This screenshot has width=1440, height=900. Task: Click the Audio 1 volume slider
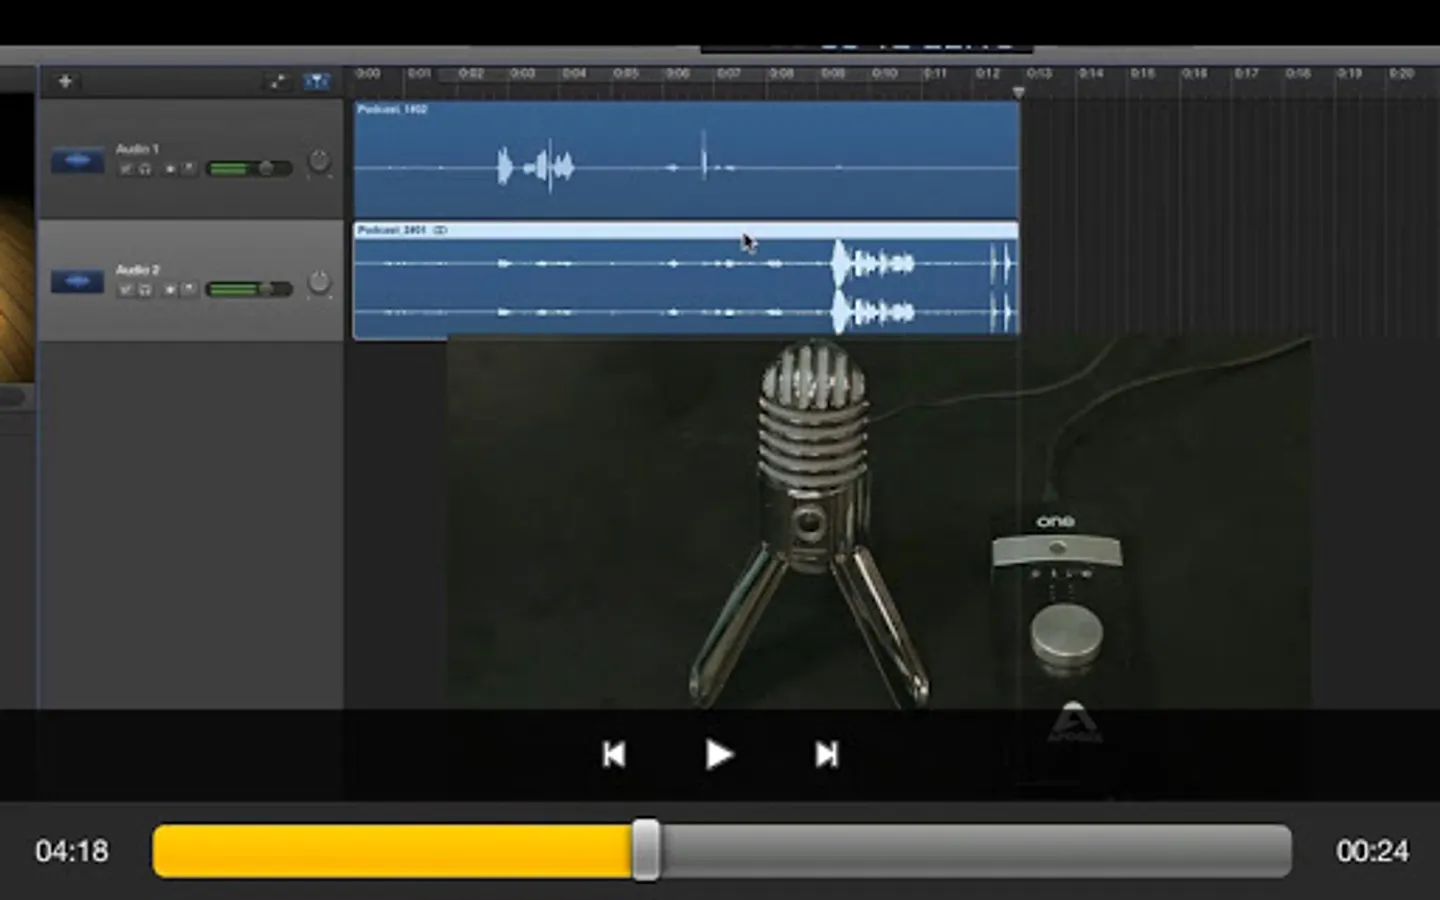point(249,169)
